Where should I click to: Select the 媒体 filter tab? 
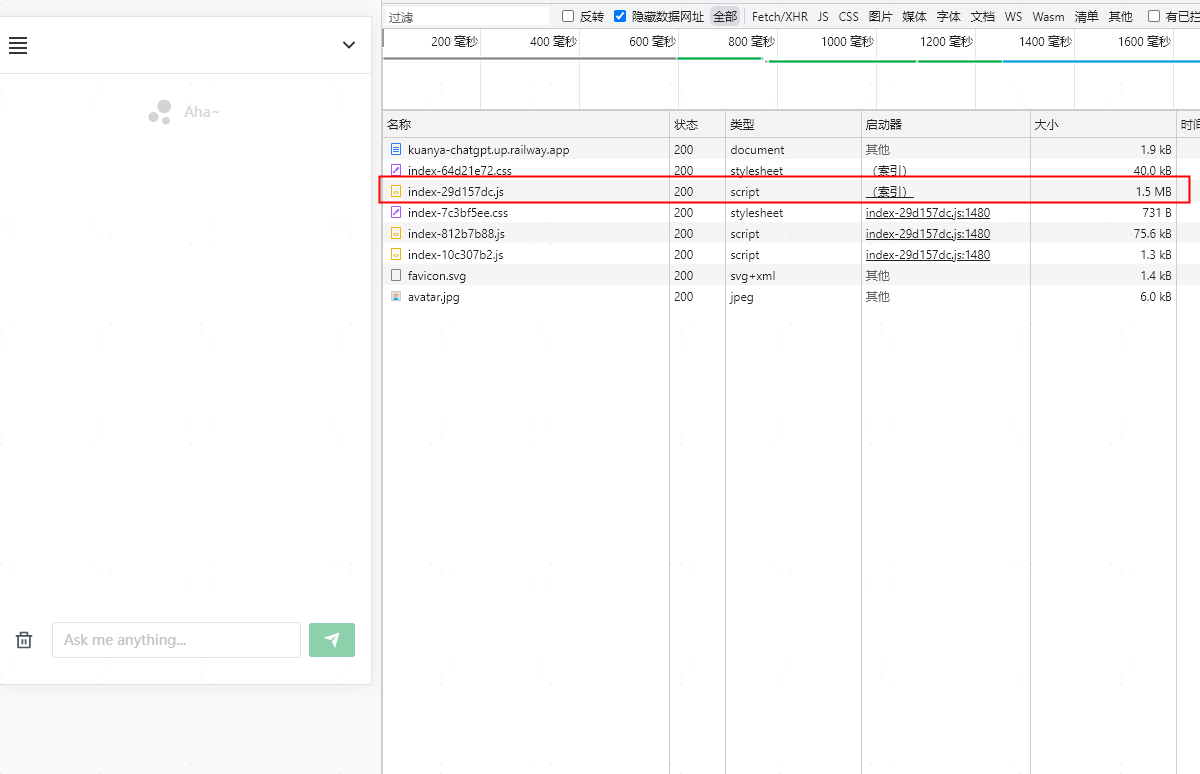click(x=915, y=17)
